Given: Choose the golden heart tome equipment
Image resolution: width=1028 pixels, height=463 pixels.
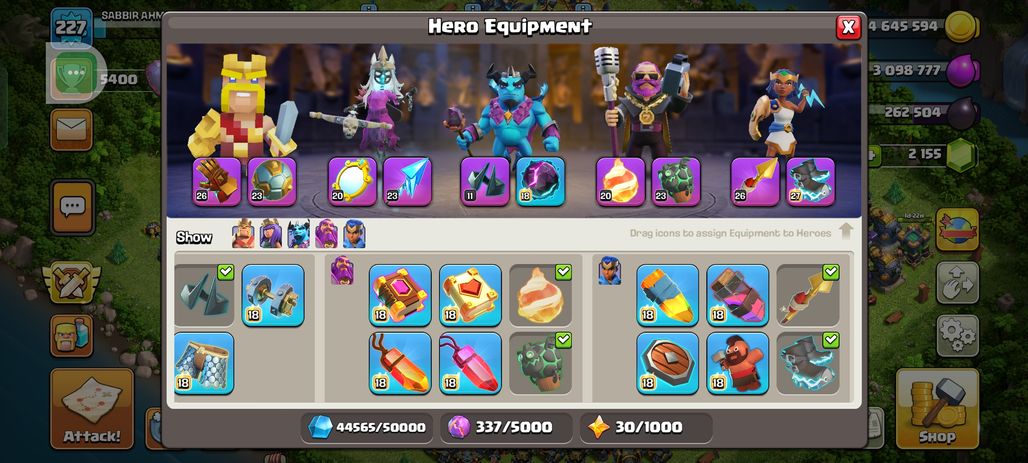Looking at the screenshot, I should (470, 295).
